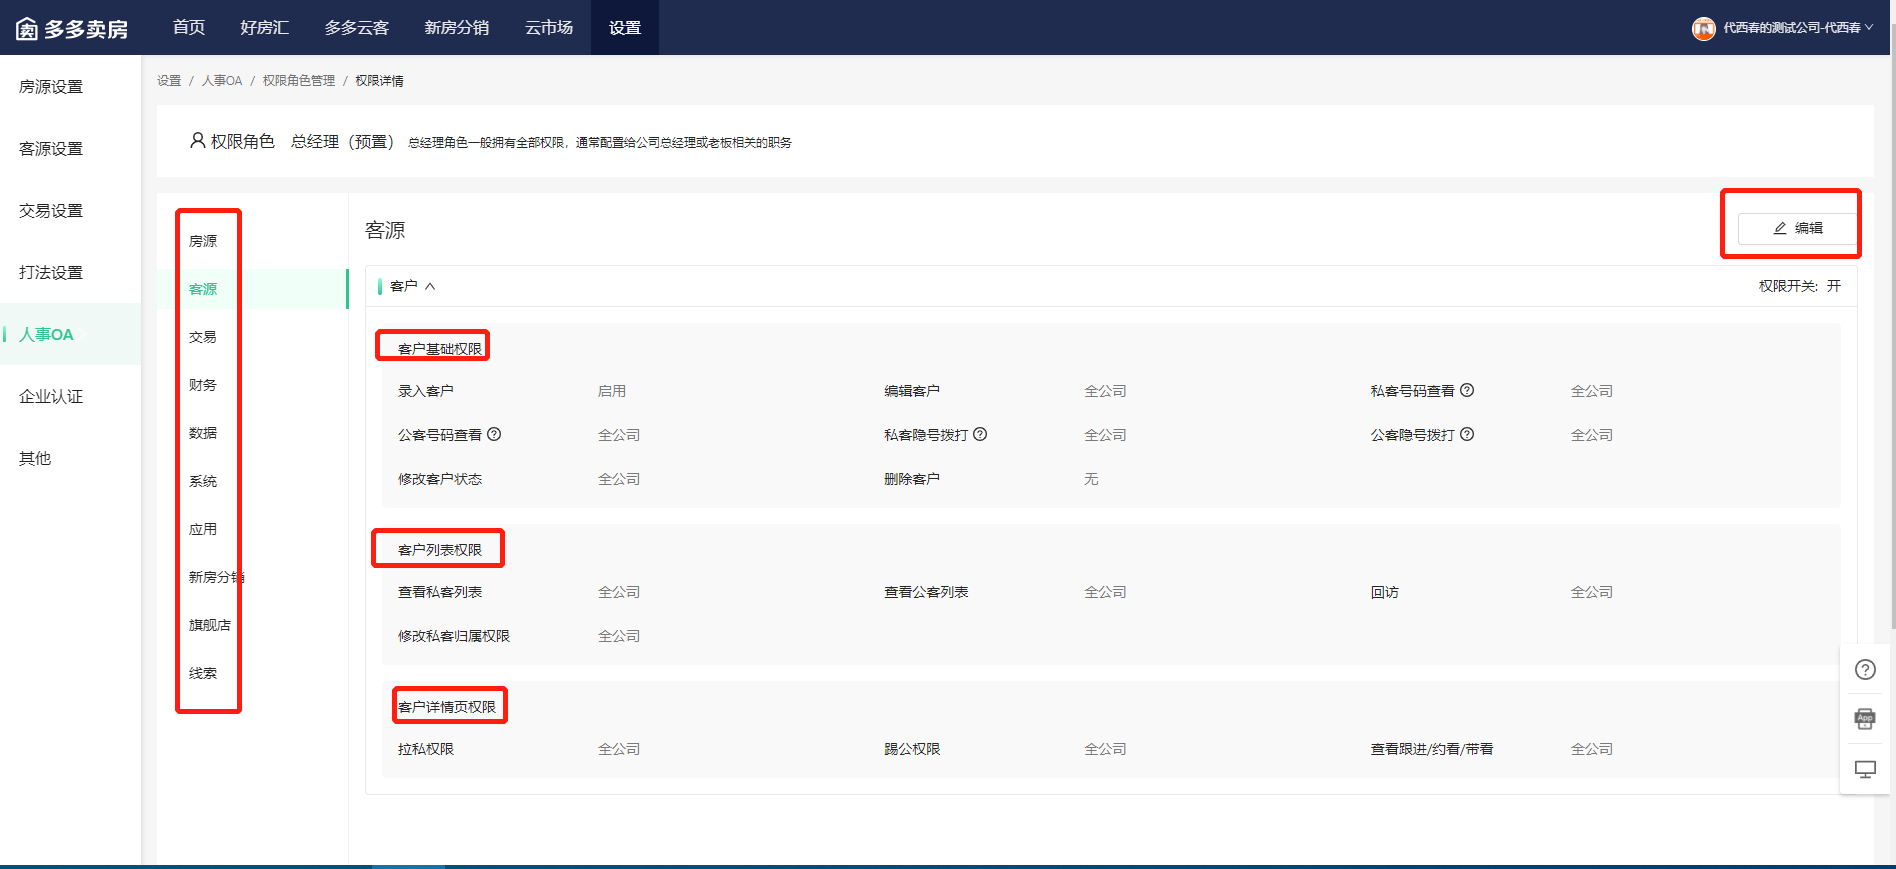Click the 设置 breadcrumb link

click(169, 81)
